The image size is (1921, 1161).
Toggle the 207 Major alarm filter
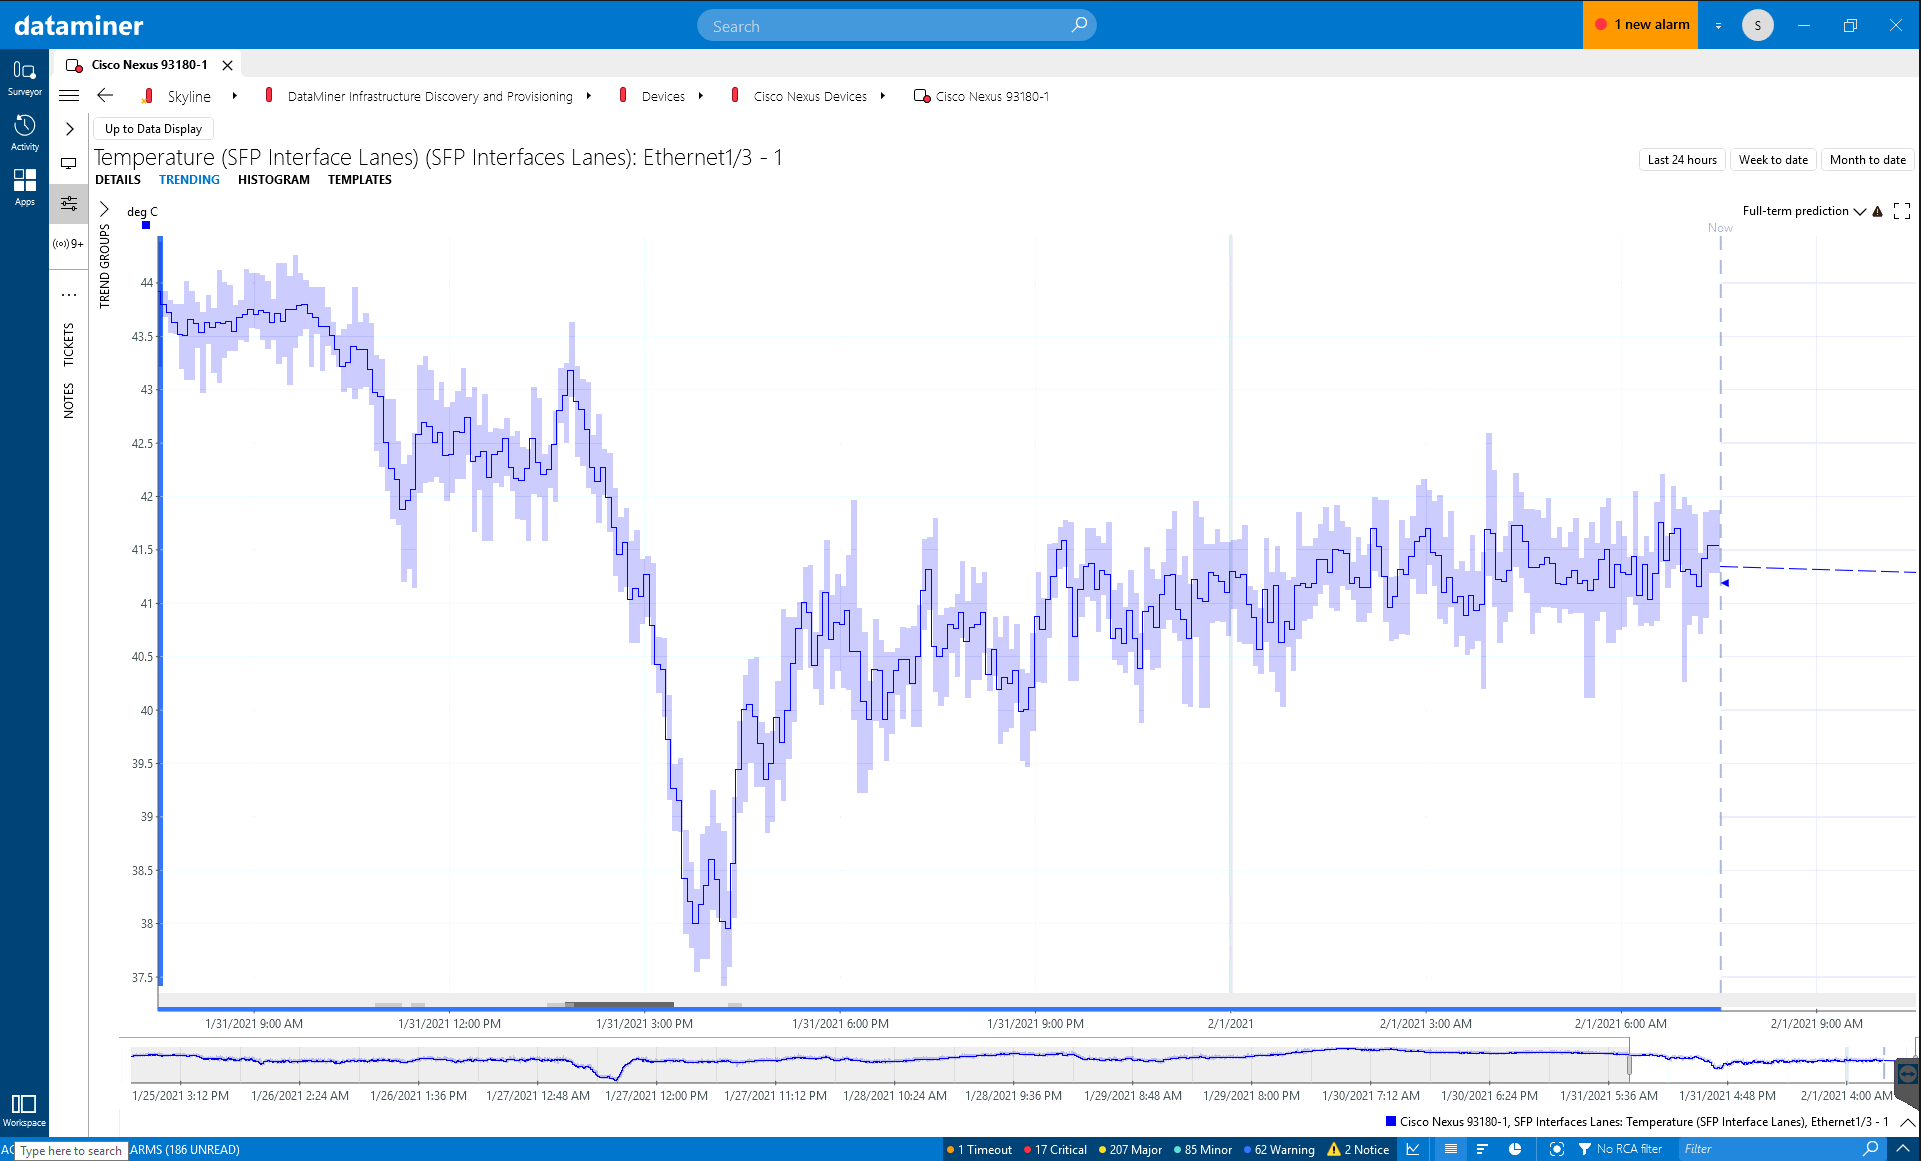[x=1130, y=1150]
